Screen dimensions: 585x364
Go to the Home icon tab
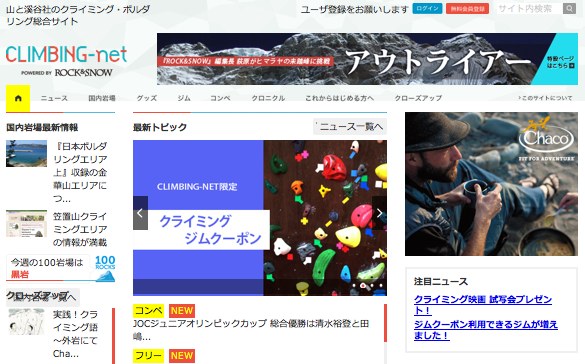[x=18, y=98]
